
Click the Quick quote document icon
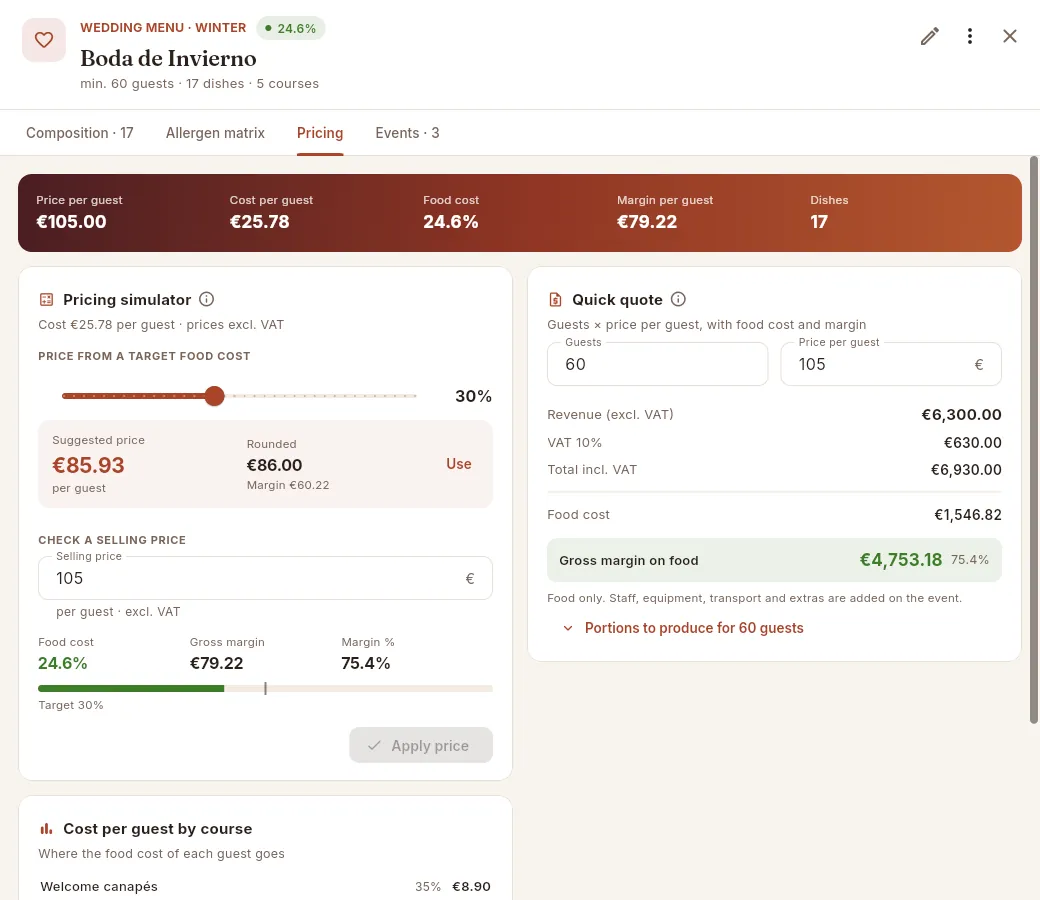pos(555,300)
